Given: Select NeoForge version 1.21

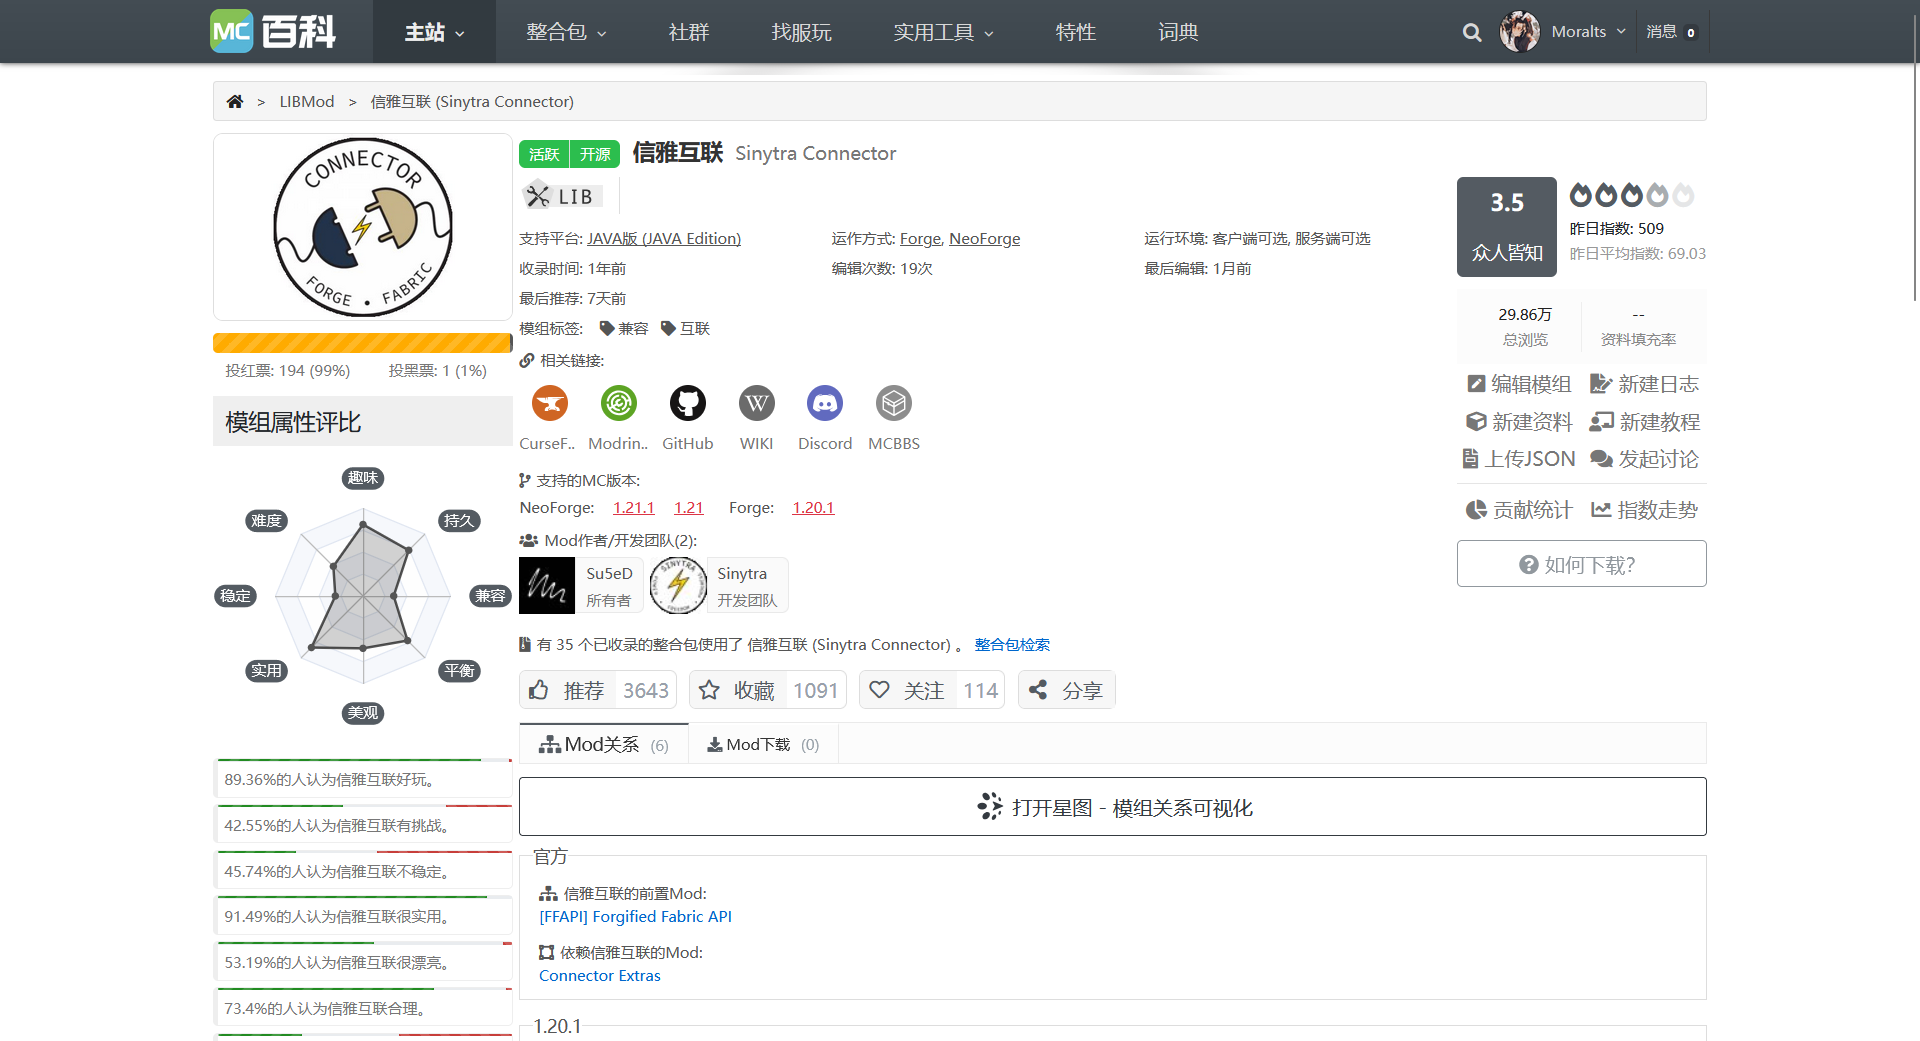Looking at the screenshot, I should [689, 507].
